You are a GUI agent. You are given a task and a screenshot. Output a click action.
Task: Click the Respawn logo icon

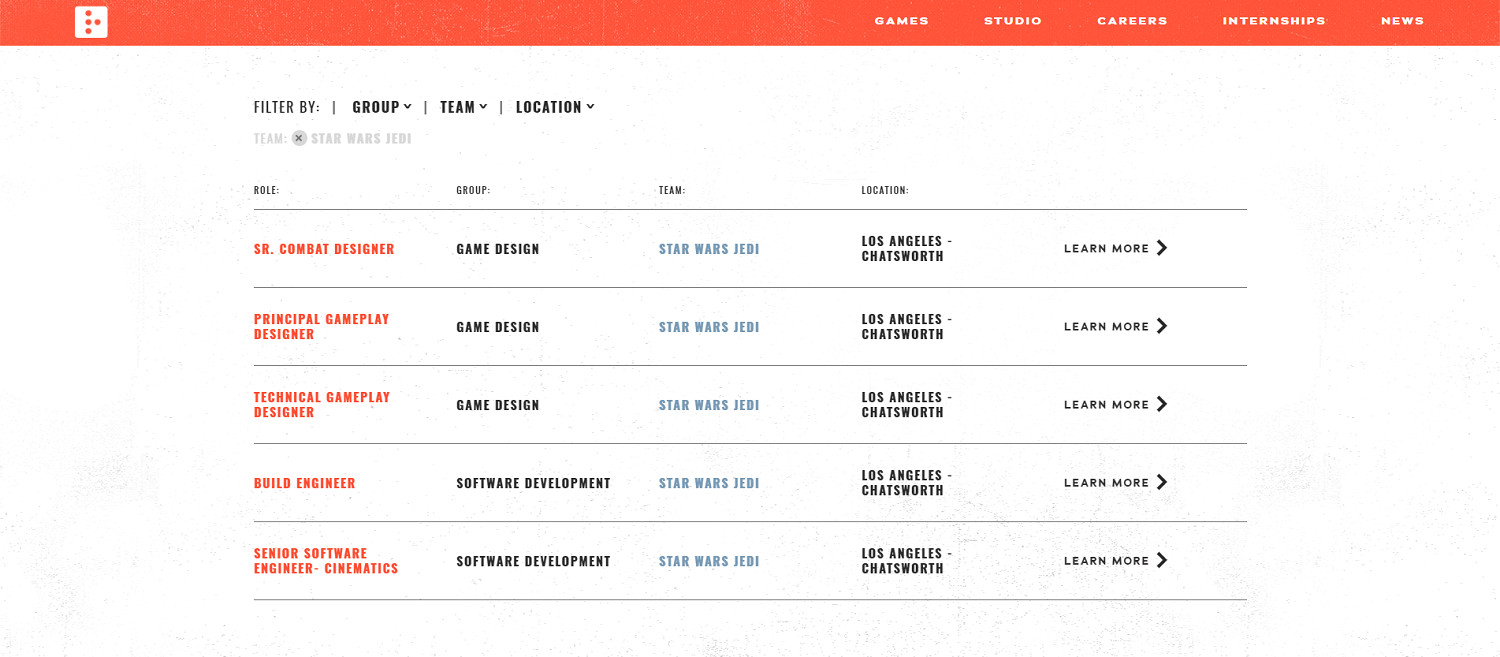click(91, 21)
